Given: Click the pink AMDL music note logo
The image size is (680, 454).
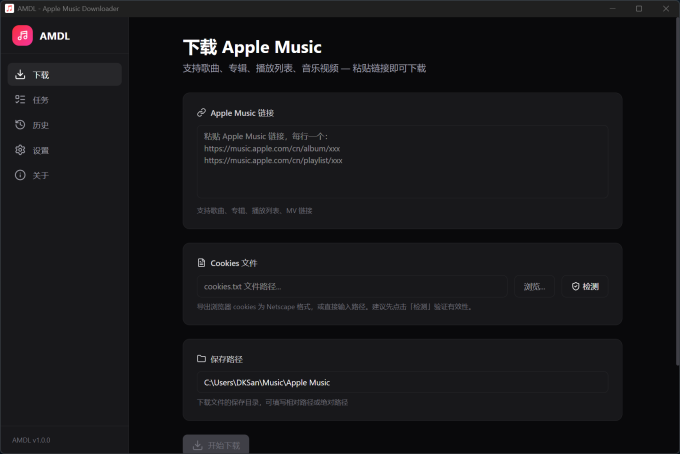Looking at the screenshot, I should click(x=23, y=36).
